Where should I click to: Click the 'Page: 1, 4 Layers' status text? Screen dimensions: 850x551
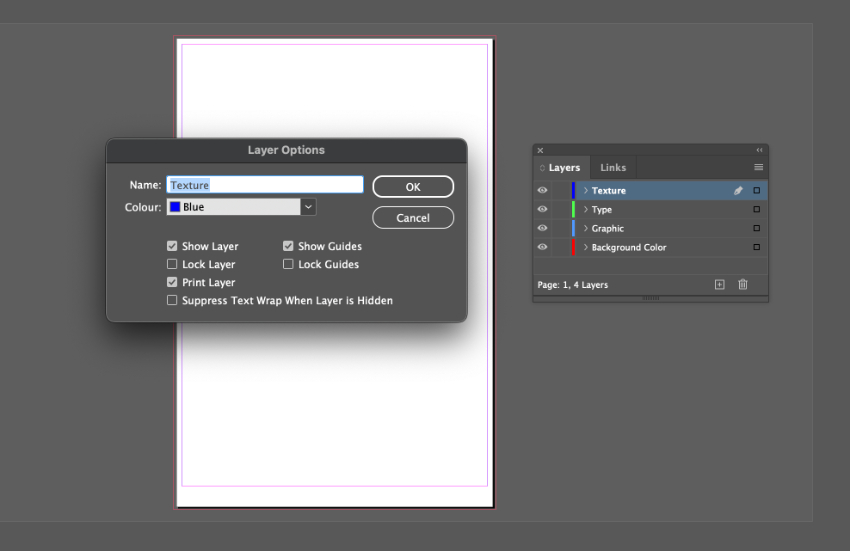pos(572,285)
